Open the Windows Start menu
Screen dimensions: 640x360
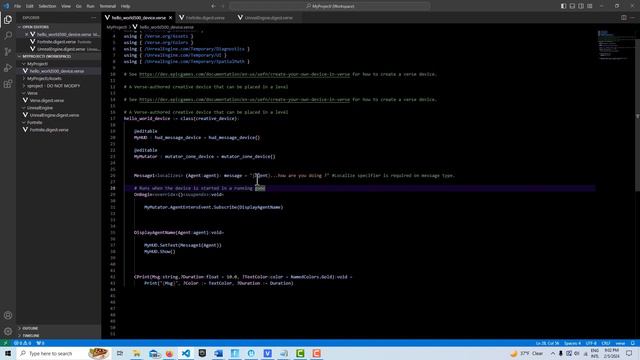(8, 353)
